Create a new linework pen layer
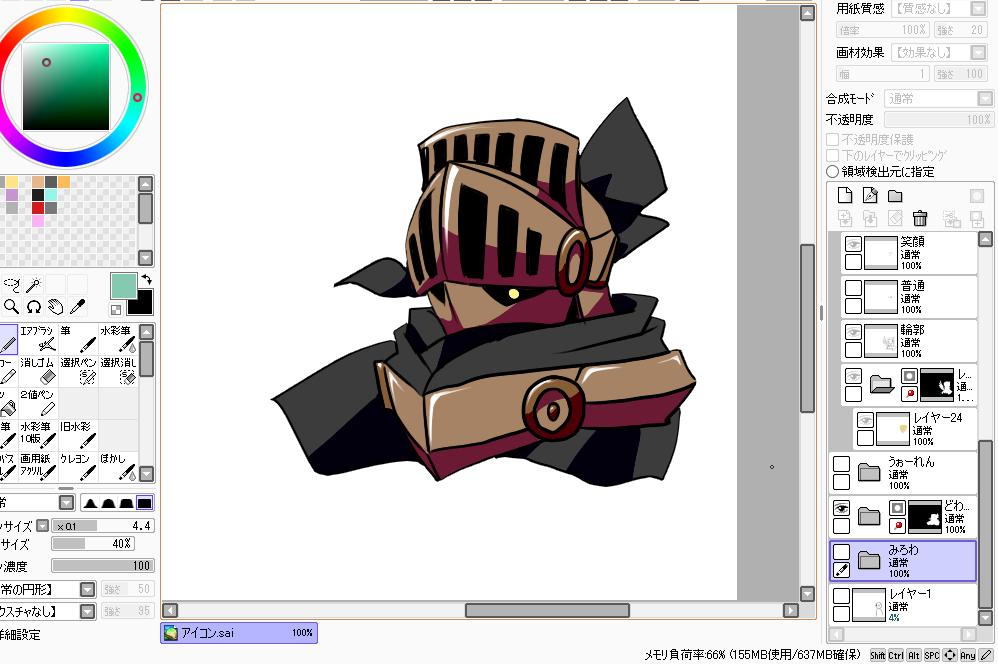Screen dimensions: 998x664 tap(869, 195)
